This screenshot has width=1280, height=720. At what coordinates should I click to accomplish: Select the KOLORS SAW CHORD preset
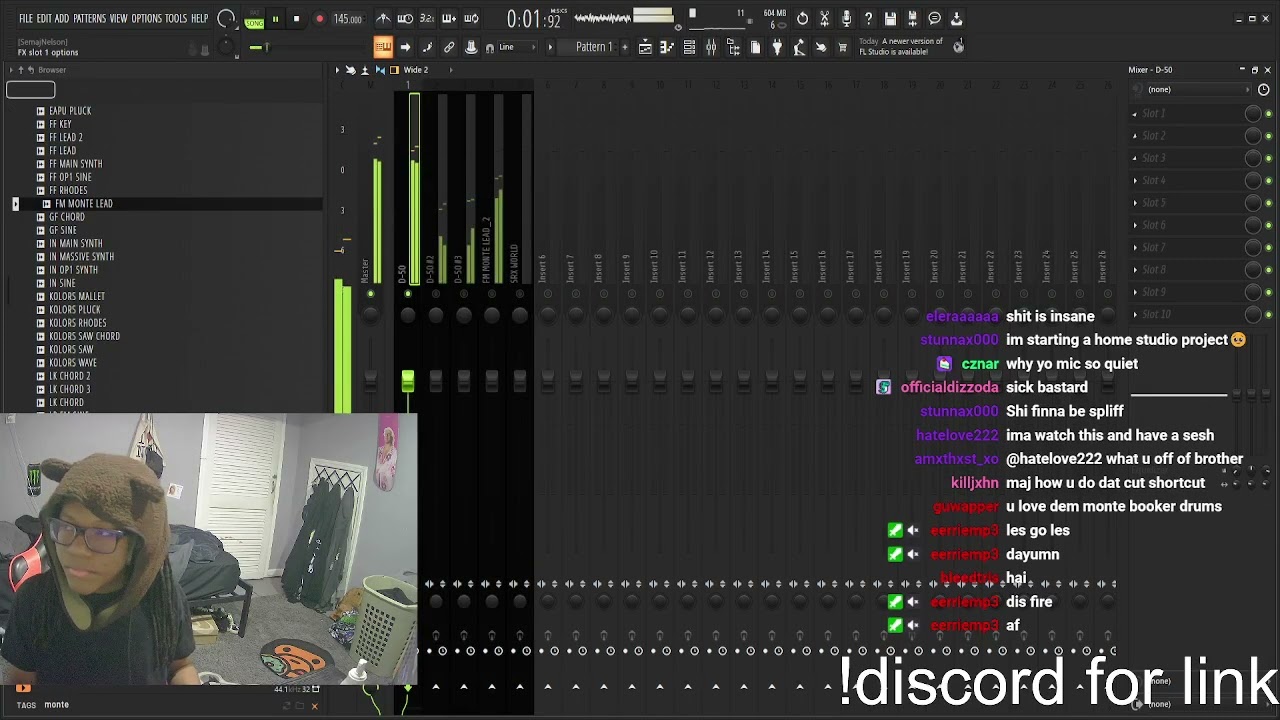[x=85, y=336]
